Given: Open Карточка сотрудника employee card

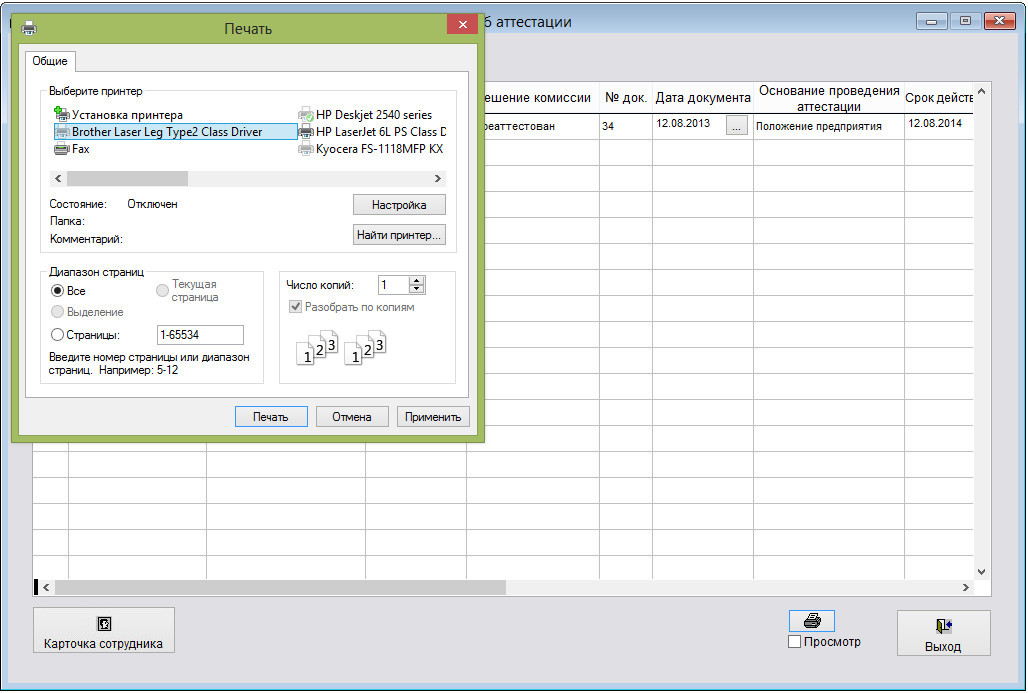Looking at the screenshot, I should click(x=104, y=631).
